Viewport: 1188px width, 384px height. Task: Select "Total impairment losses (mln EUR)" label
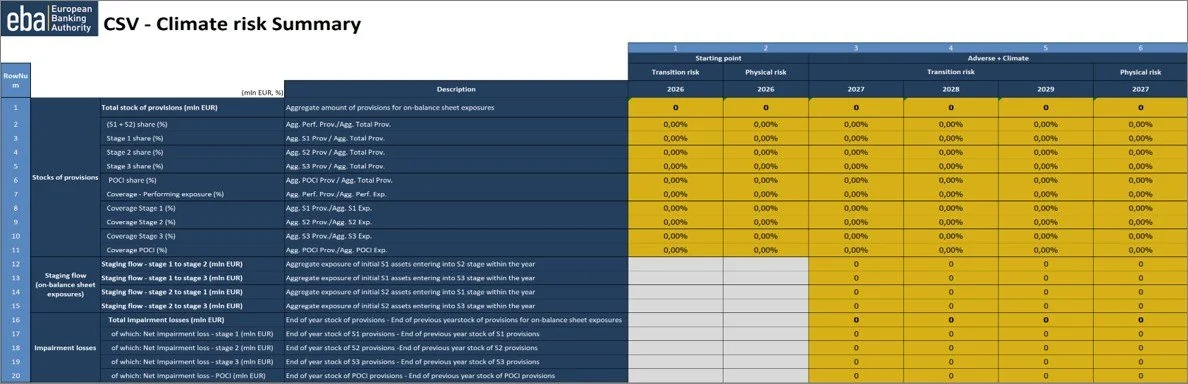point(167,320)
